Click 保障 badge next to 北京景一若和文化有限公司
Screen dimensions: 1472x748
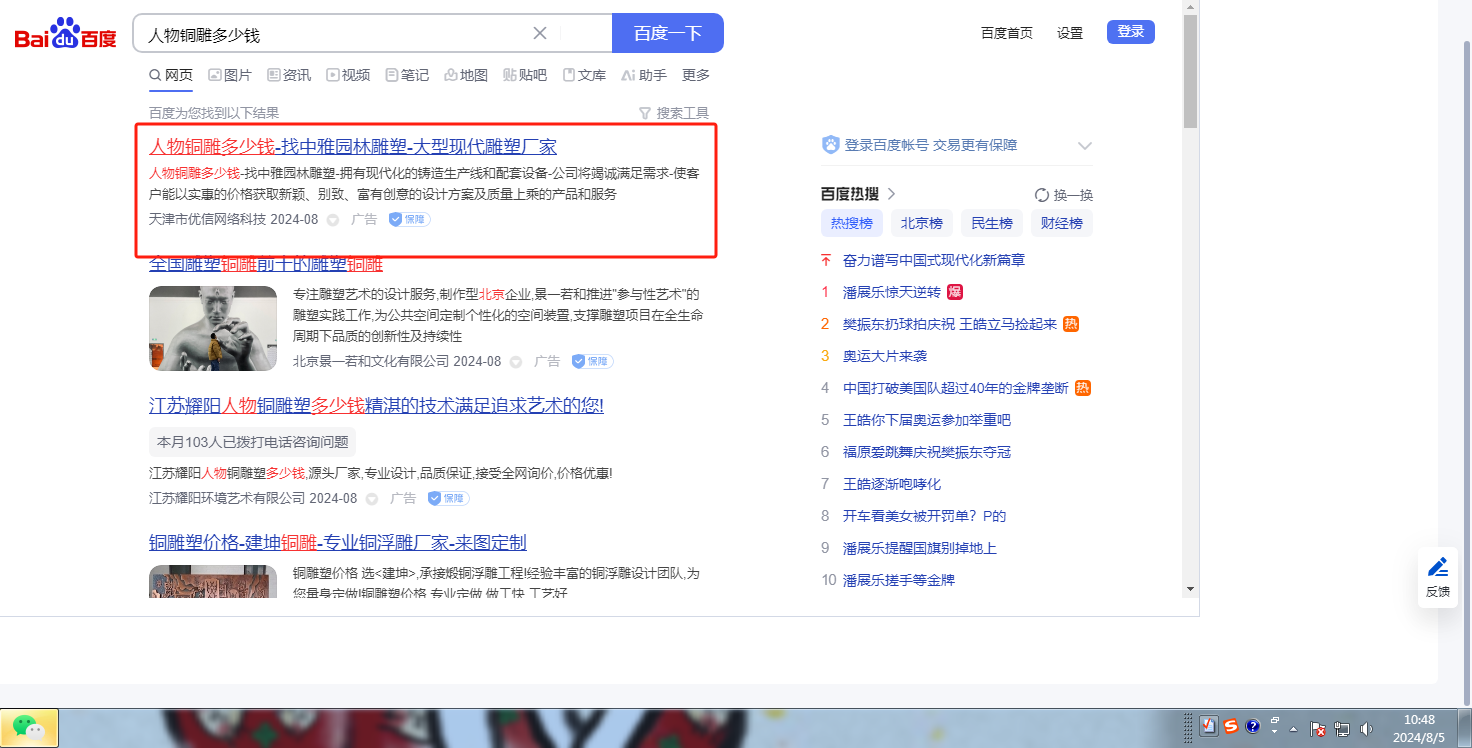coord(593,361)
